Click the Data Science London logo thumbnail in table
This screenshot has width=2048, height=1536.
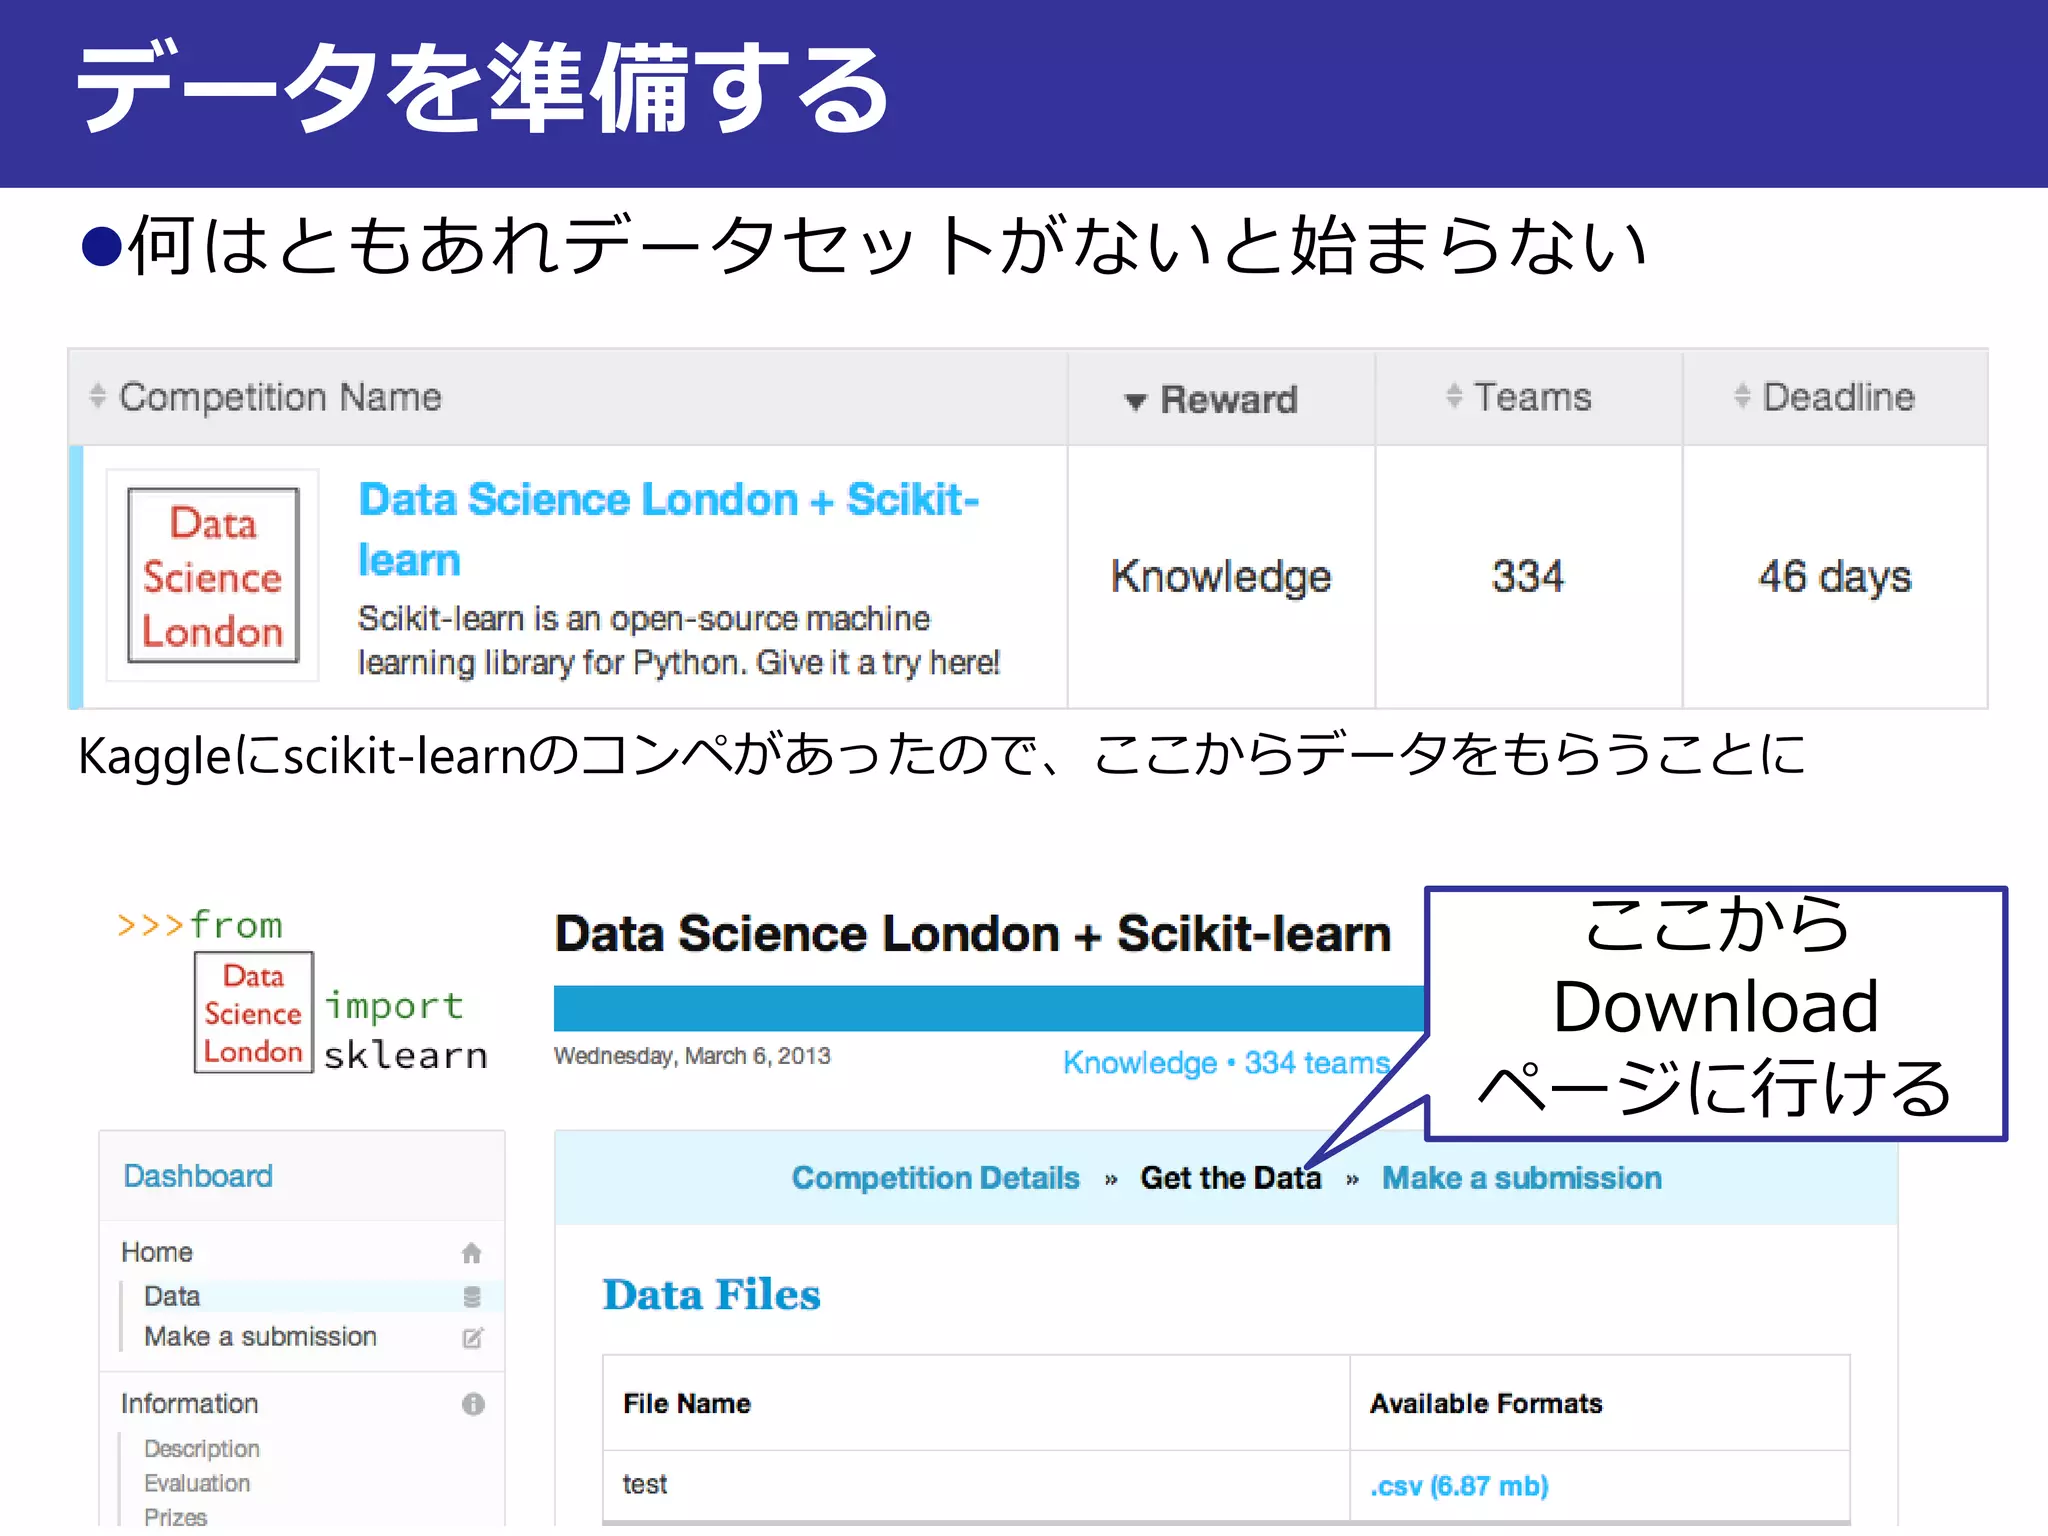(213, 576)
